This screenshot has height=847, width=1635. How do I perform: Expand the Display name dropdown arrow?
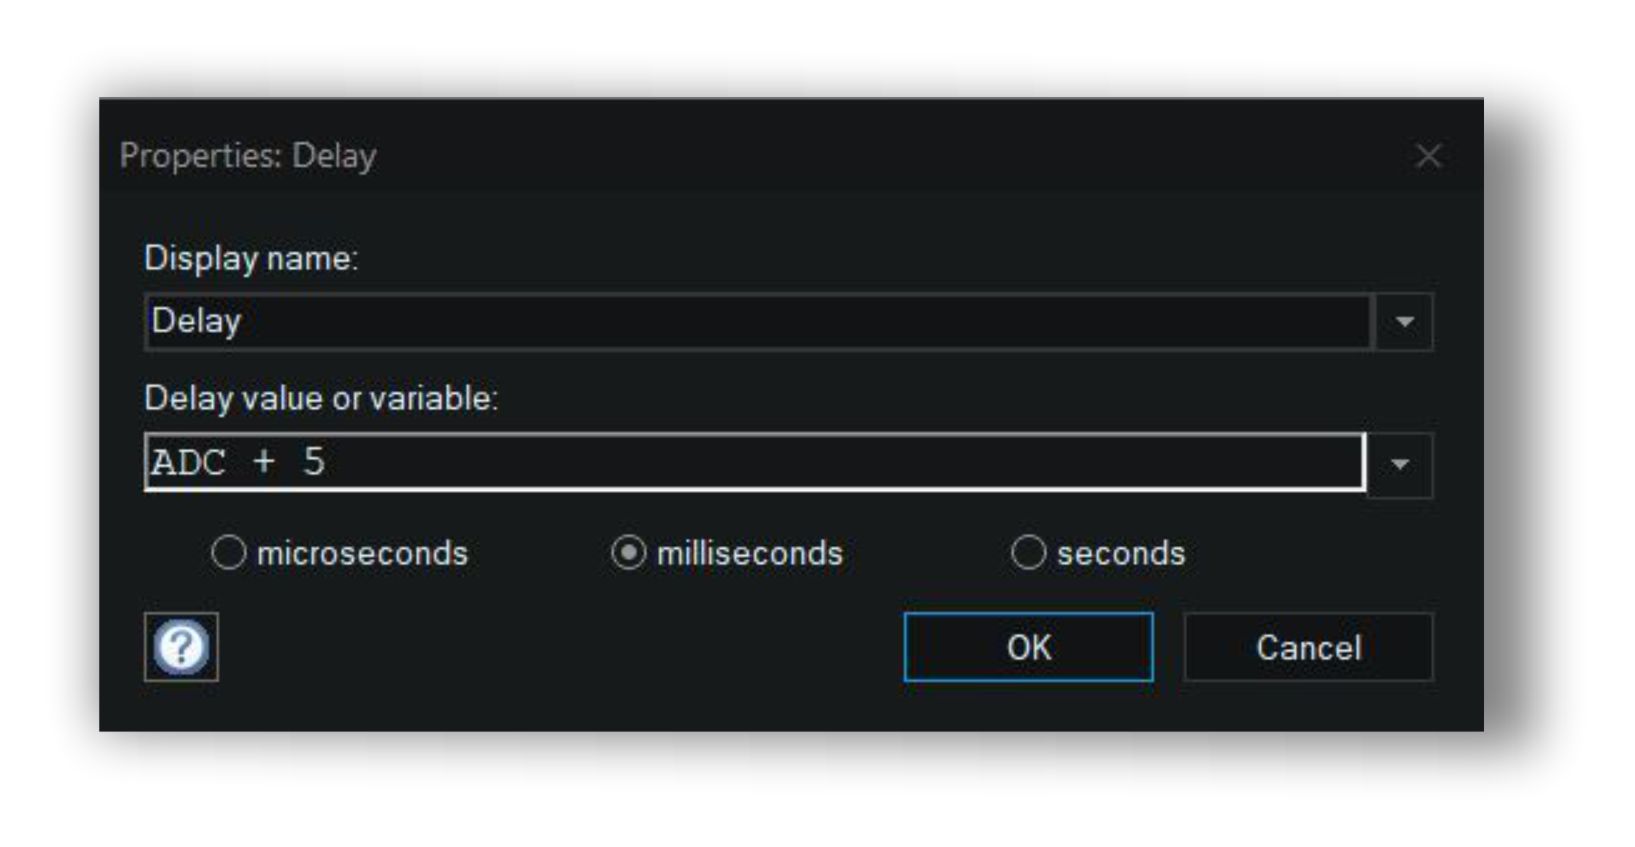tap(1404, 322)
